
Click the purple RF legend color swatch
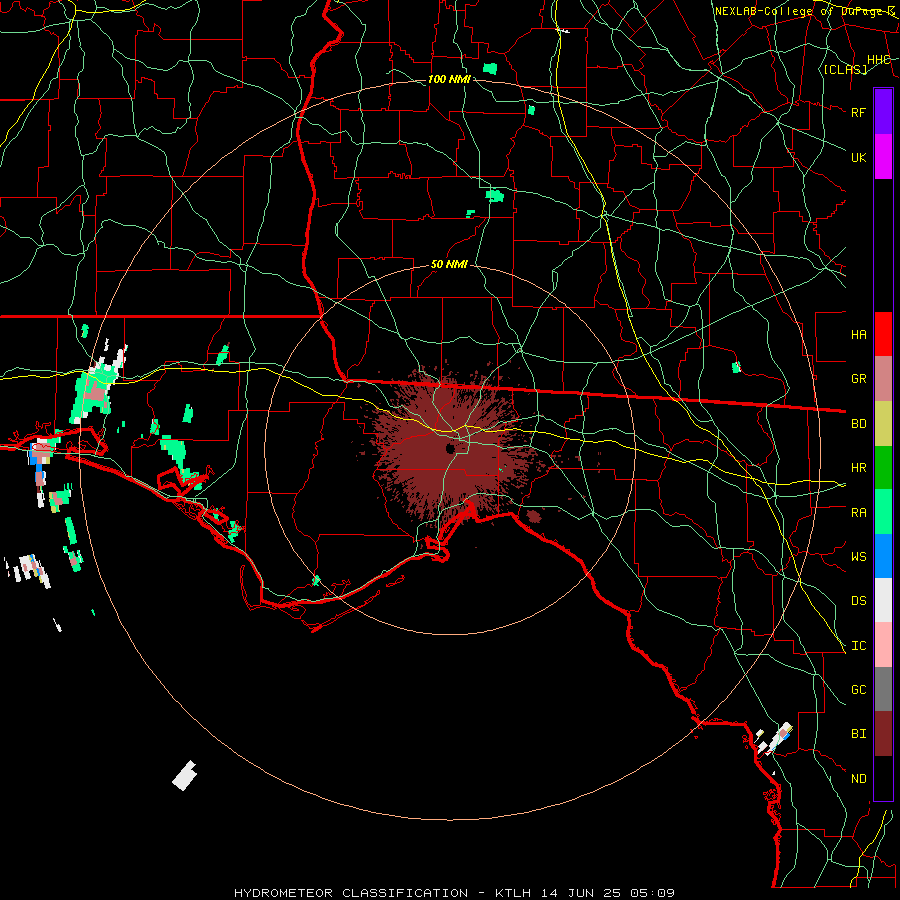883,112
